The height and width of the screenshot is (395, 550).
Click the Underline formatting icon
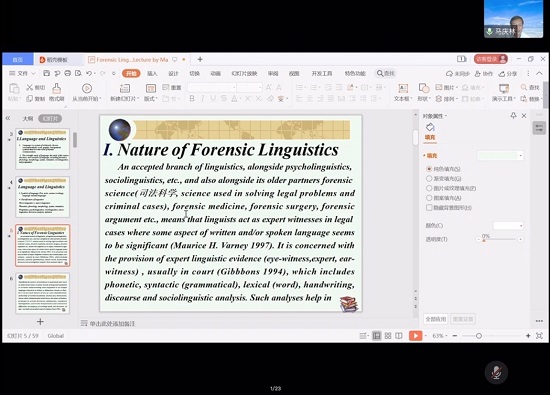coord(213,99)
